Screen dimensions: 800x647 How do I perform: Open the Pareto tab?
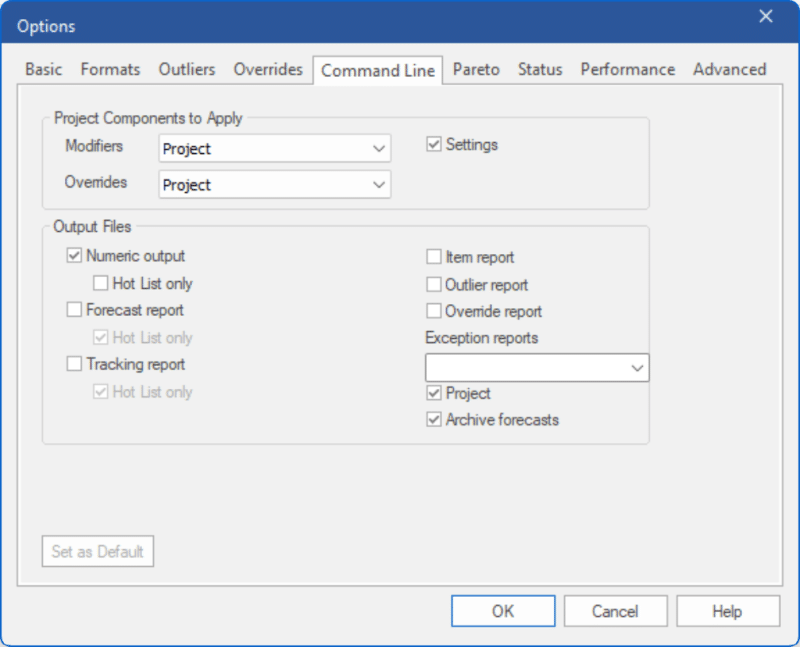pyautogui.click(x=477, y=70)
